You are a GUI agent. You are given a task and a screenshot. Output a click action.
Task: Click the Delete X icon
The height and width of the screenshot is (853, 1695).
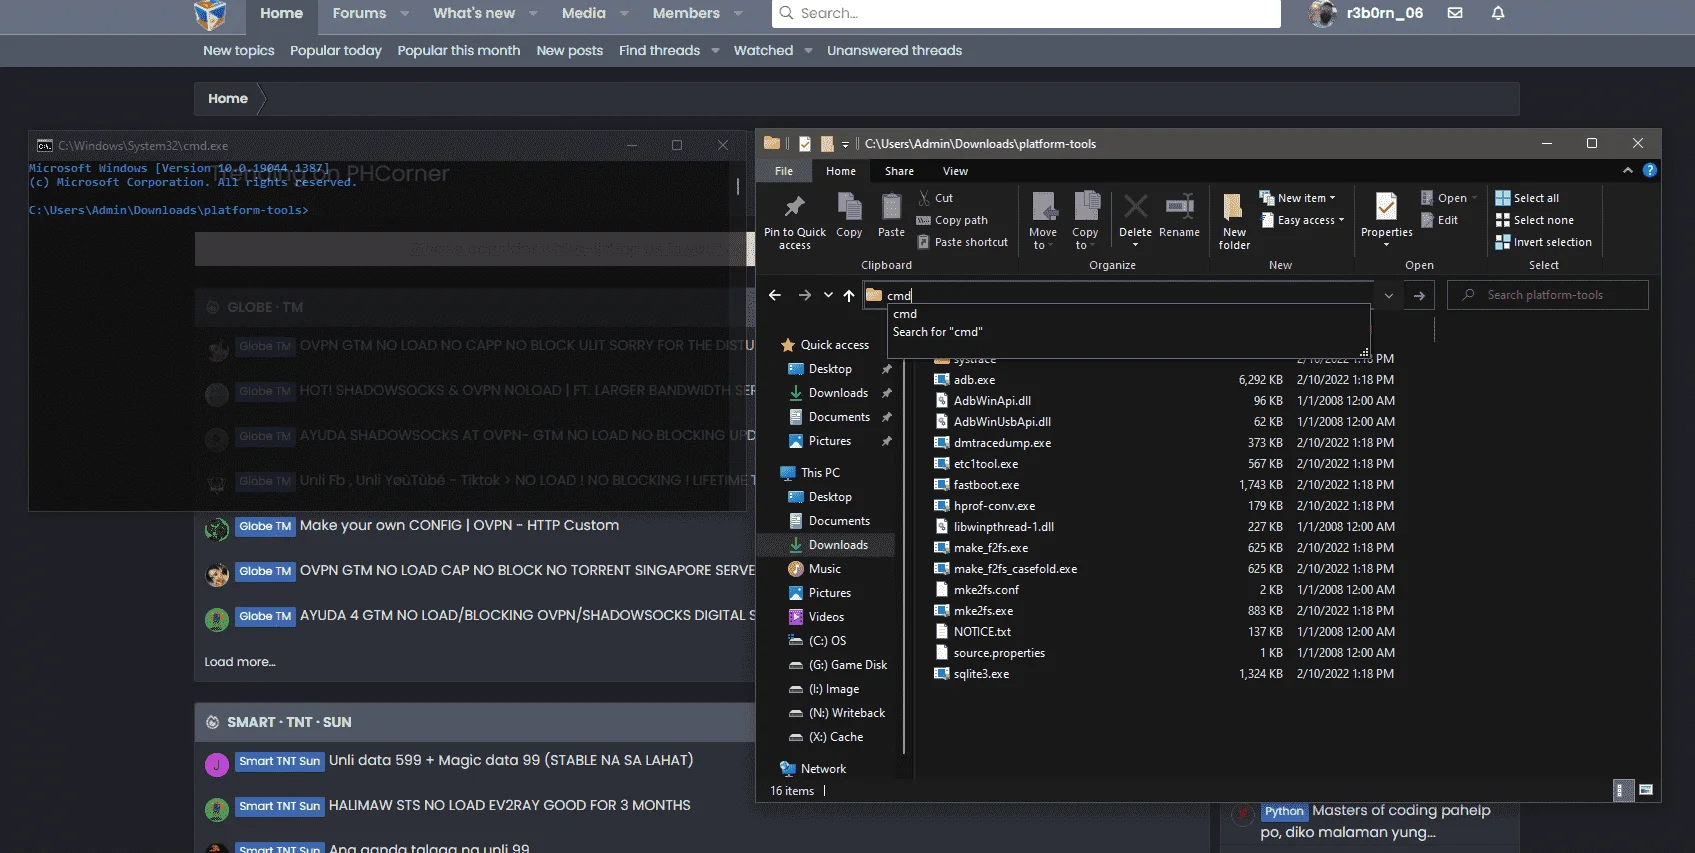pyautogui.click(x=1135, y=207)
